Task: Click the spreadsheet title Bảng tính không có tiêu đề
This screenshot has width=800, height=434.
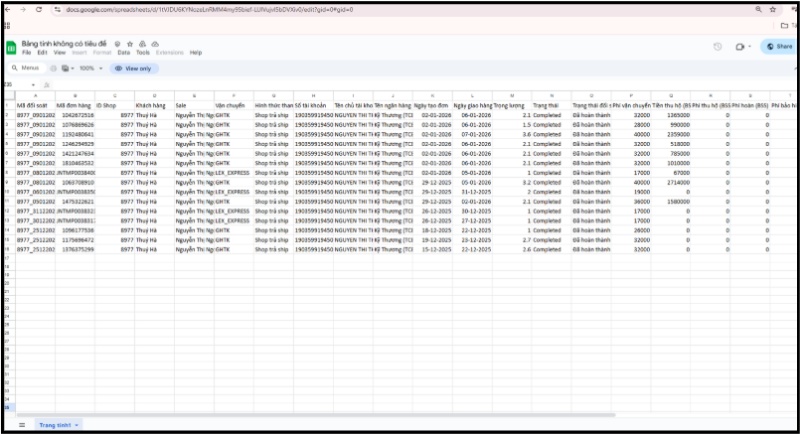Action: 64,44
